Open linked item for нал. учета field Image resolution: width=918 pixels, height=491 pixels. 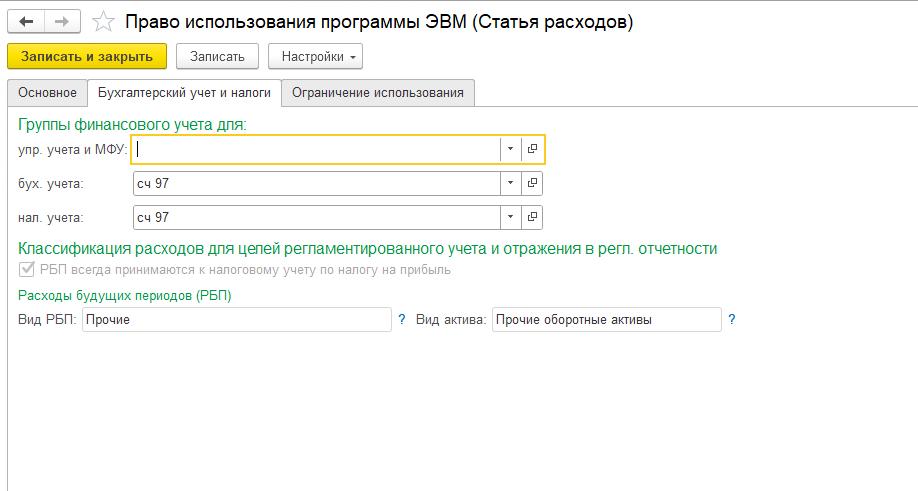pos(533,217)
